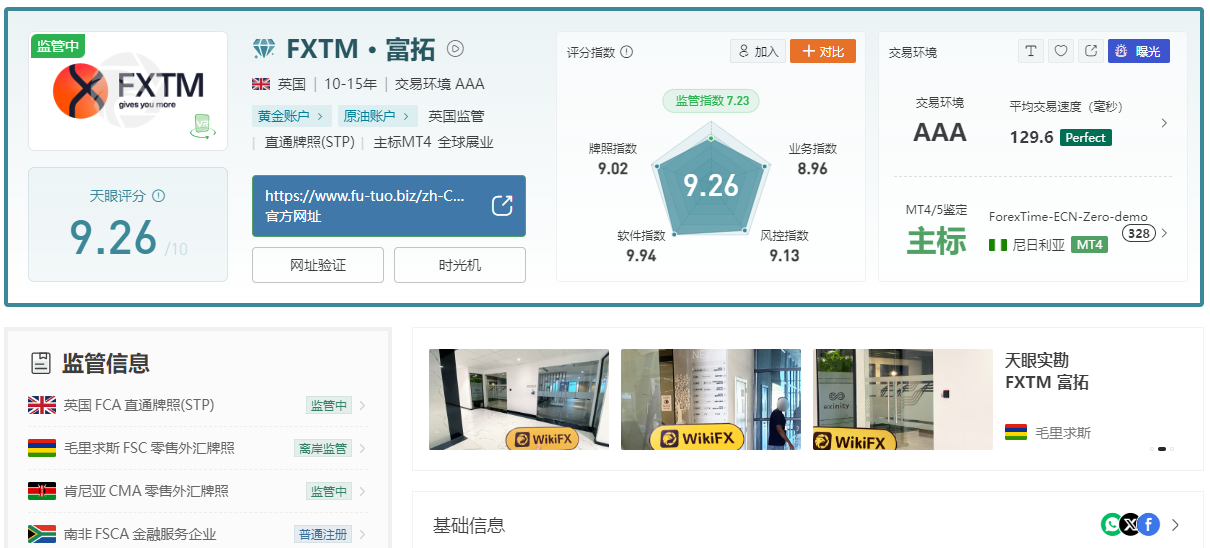Click the 业务指数 8.96 value
The height and width of the screenshot is (548, 1210).
pyautogui.click(x=812, y=168)
